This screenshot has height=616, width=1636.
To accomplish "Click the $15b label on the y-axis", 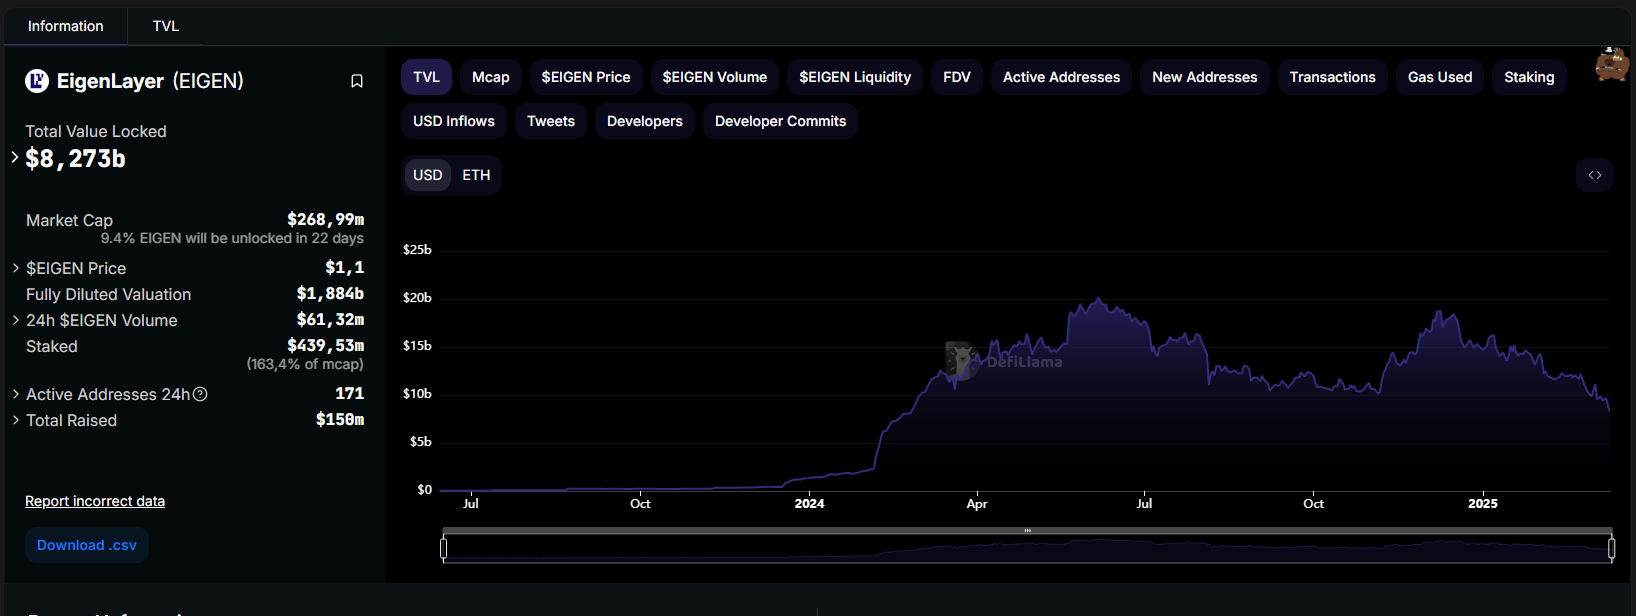I will click(x=417, y=346).
